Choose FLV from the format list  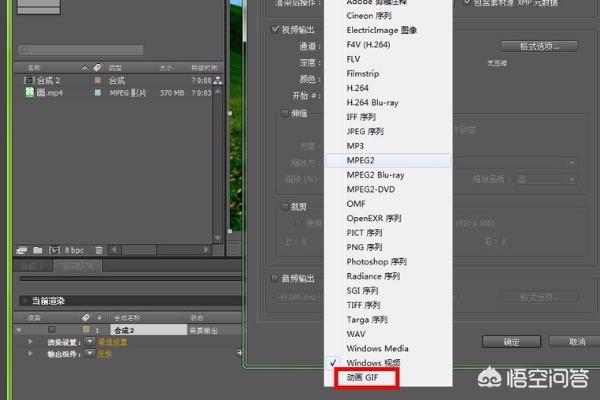353,59
